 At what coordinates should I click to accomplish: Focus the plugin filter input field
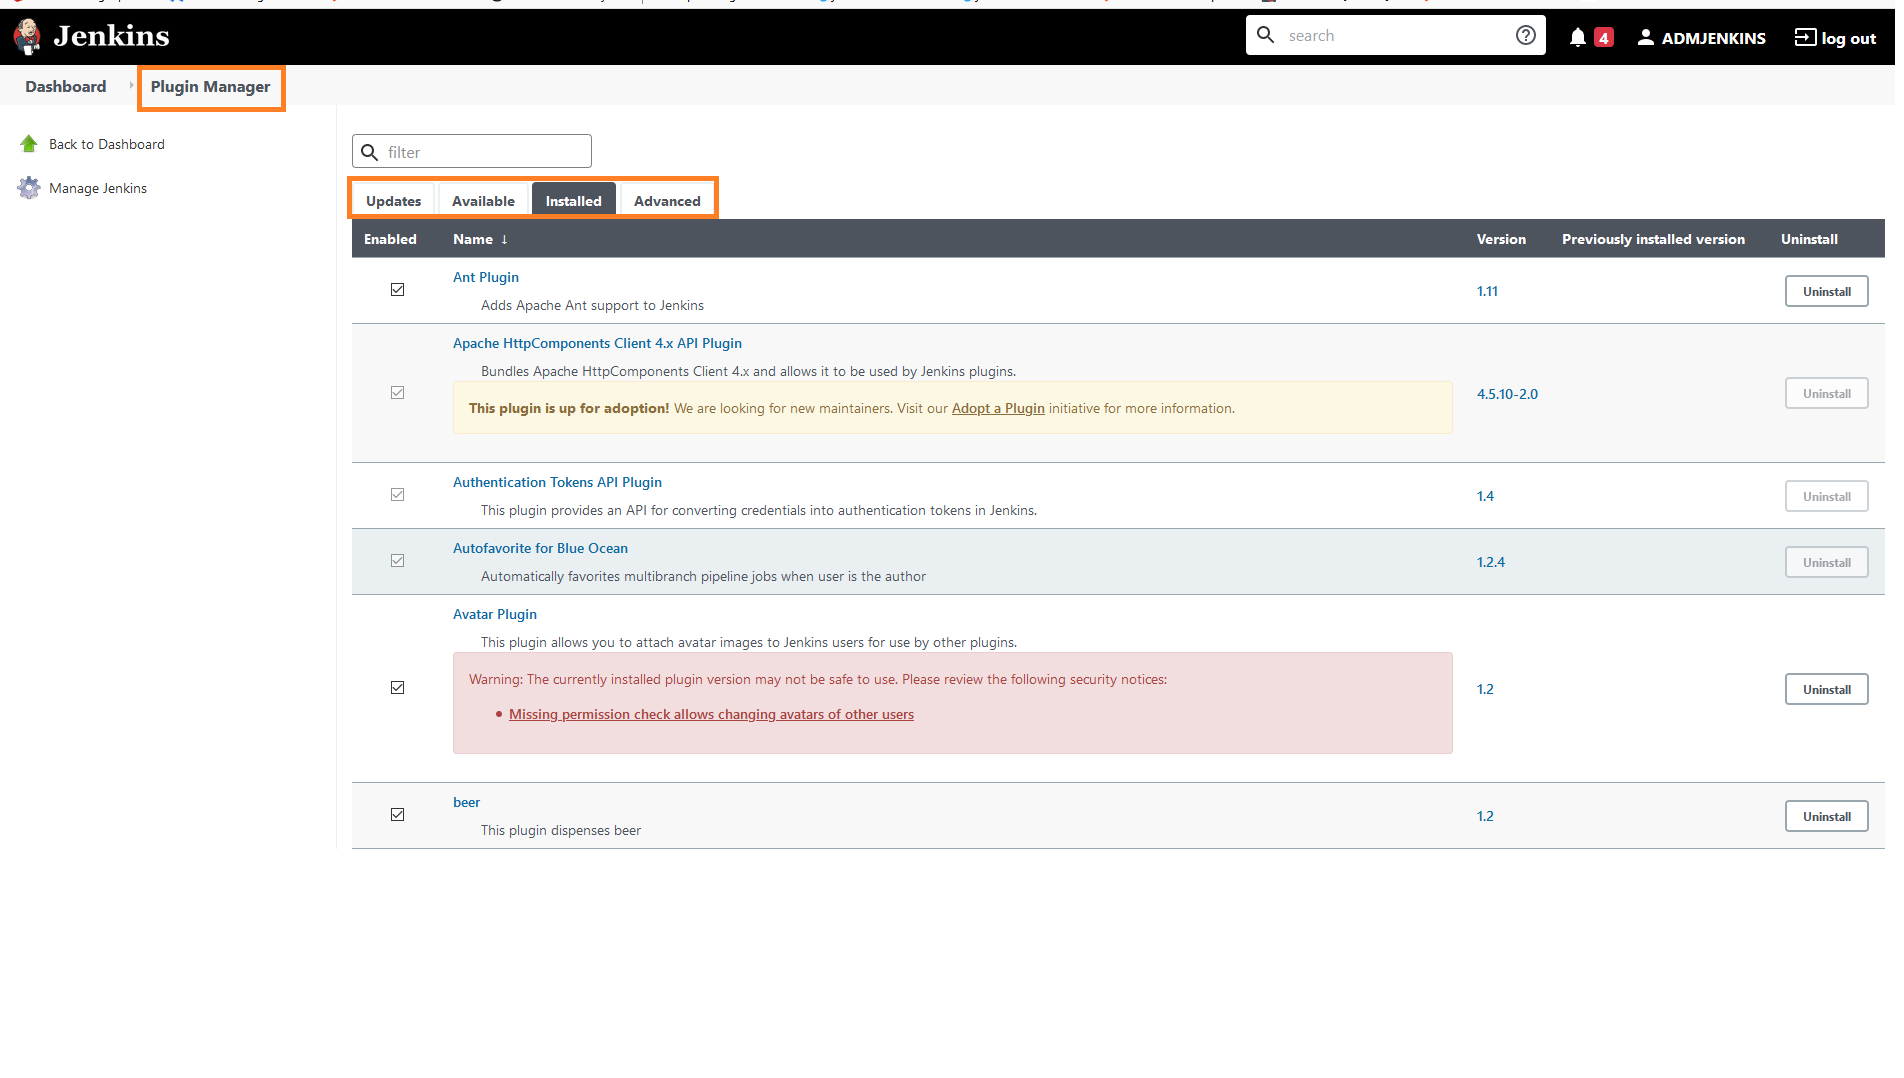(472, 152)
